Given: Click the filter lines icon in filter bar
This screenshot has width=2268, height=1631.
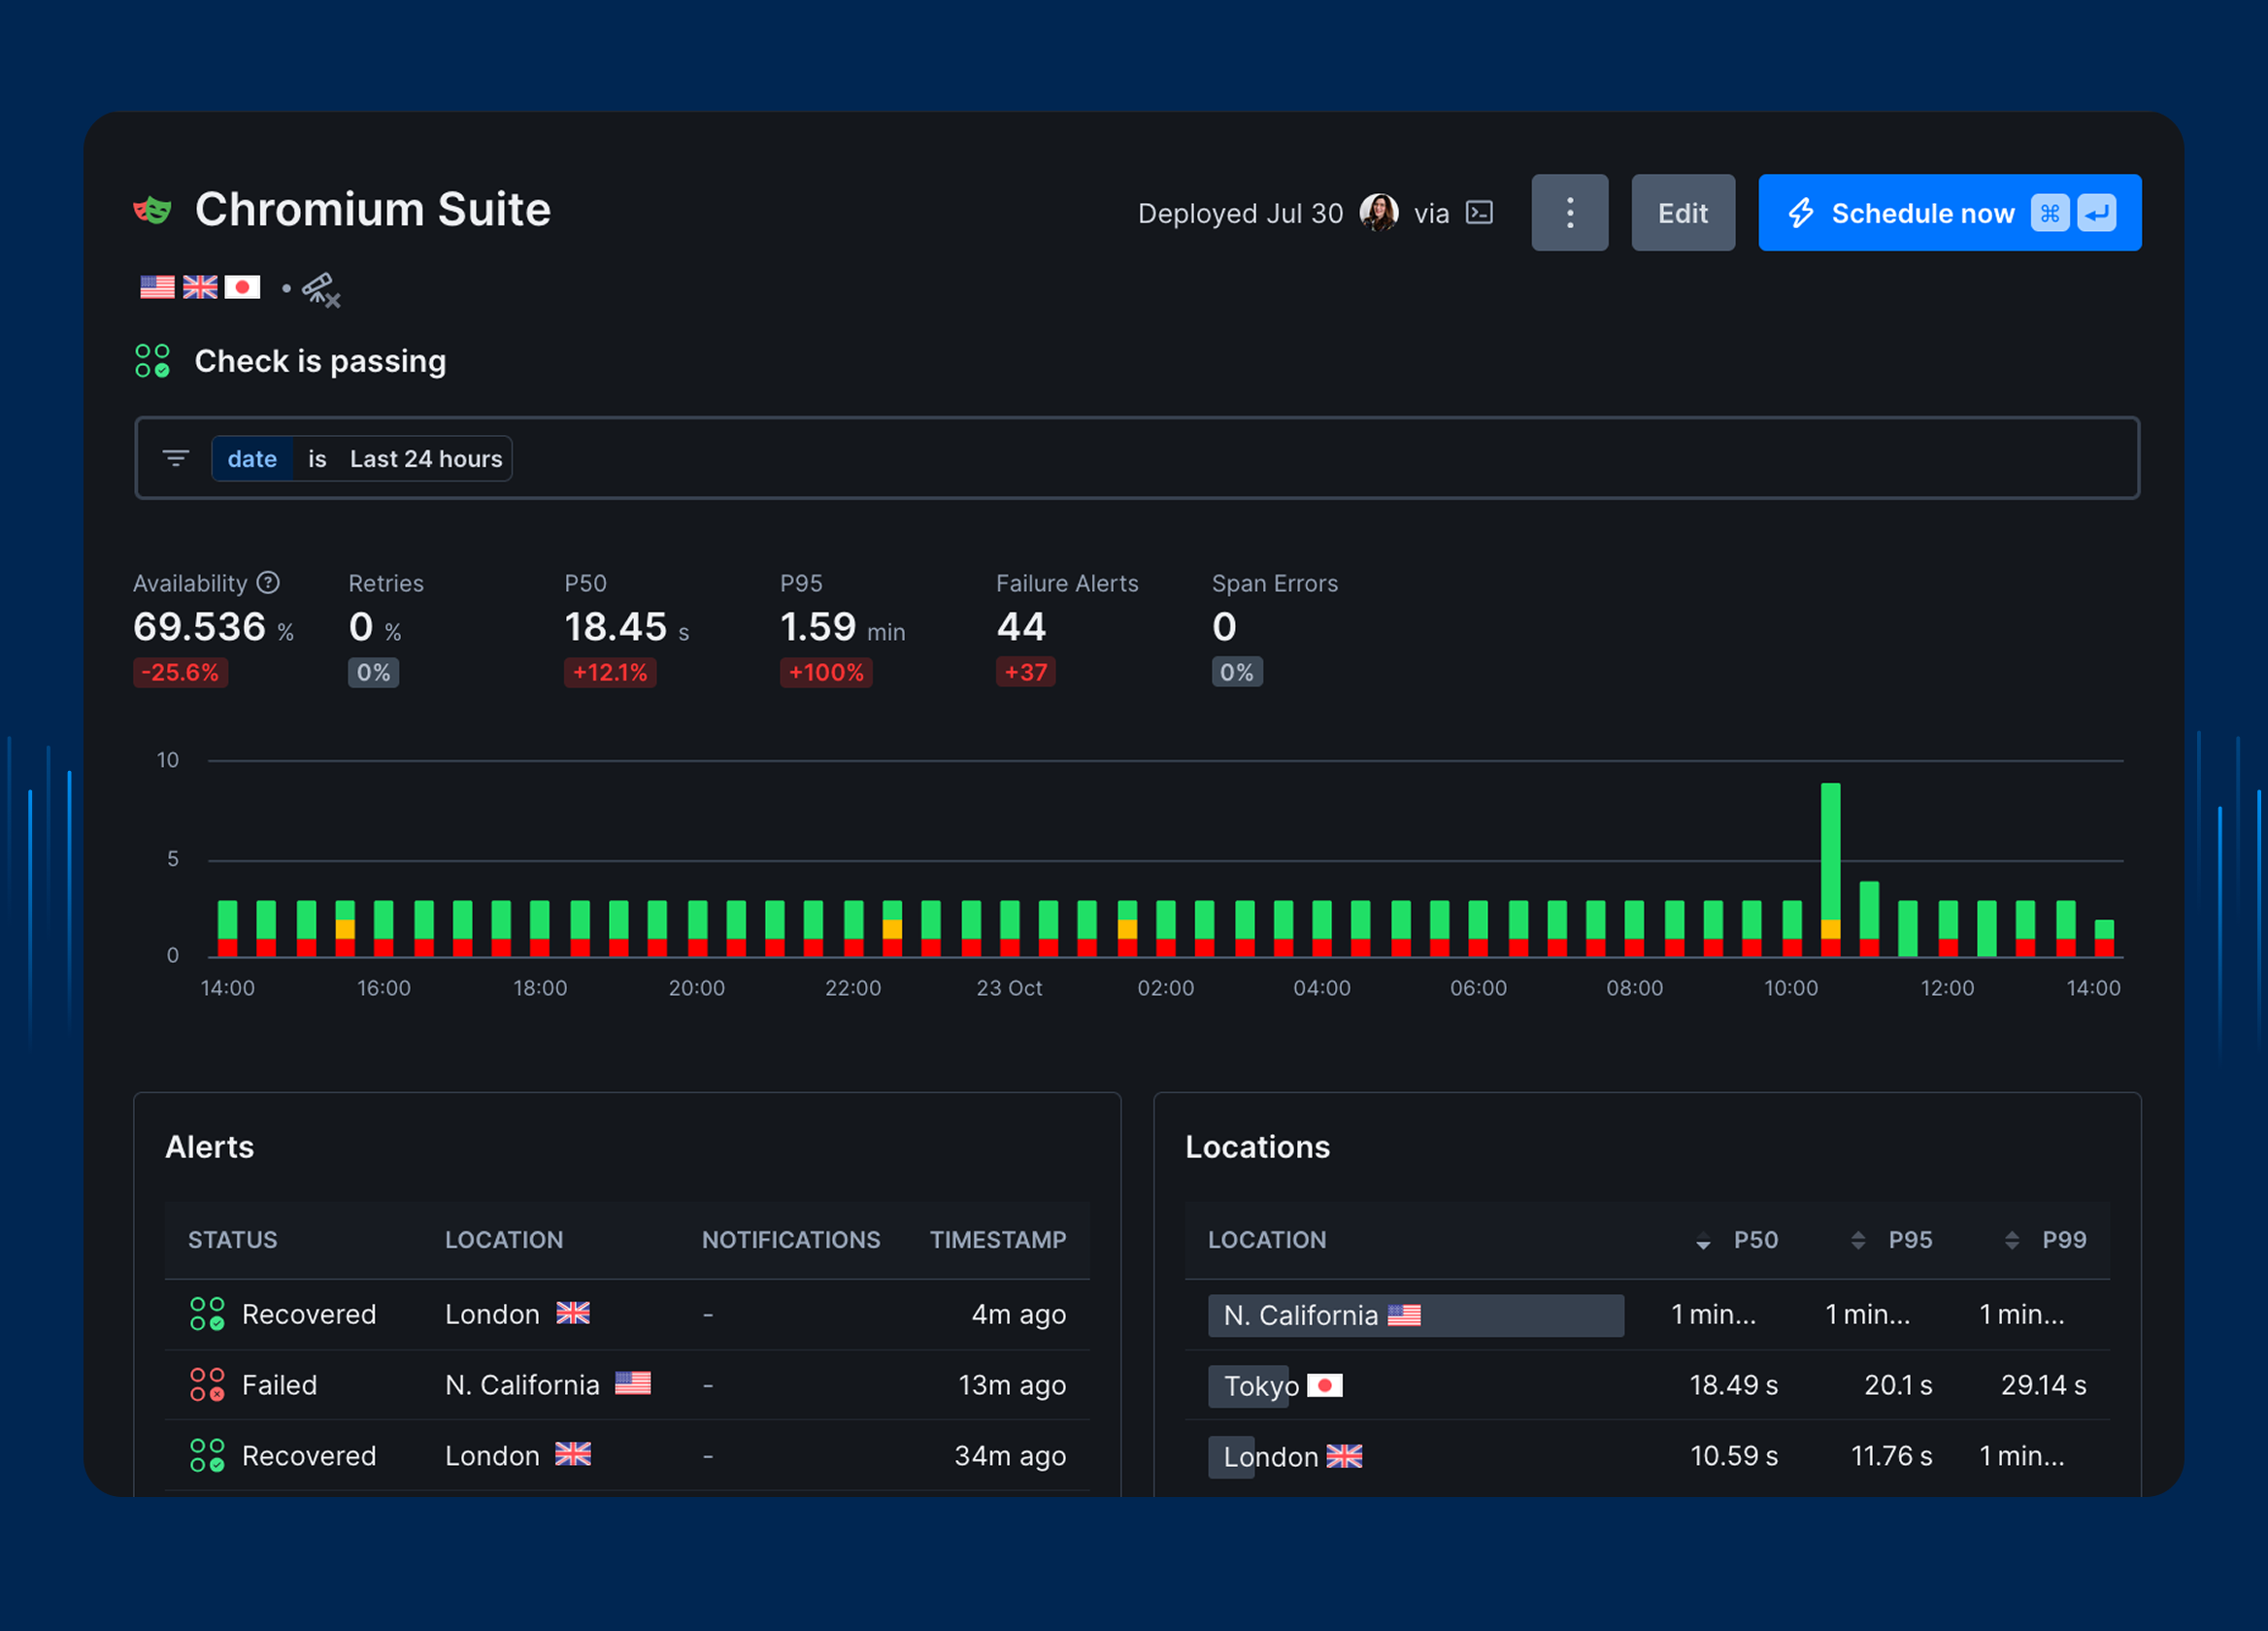Looking at the screenshot, I should (x=176, y=458).
